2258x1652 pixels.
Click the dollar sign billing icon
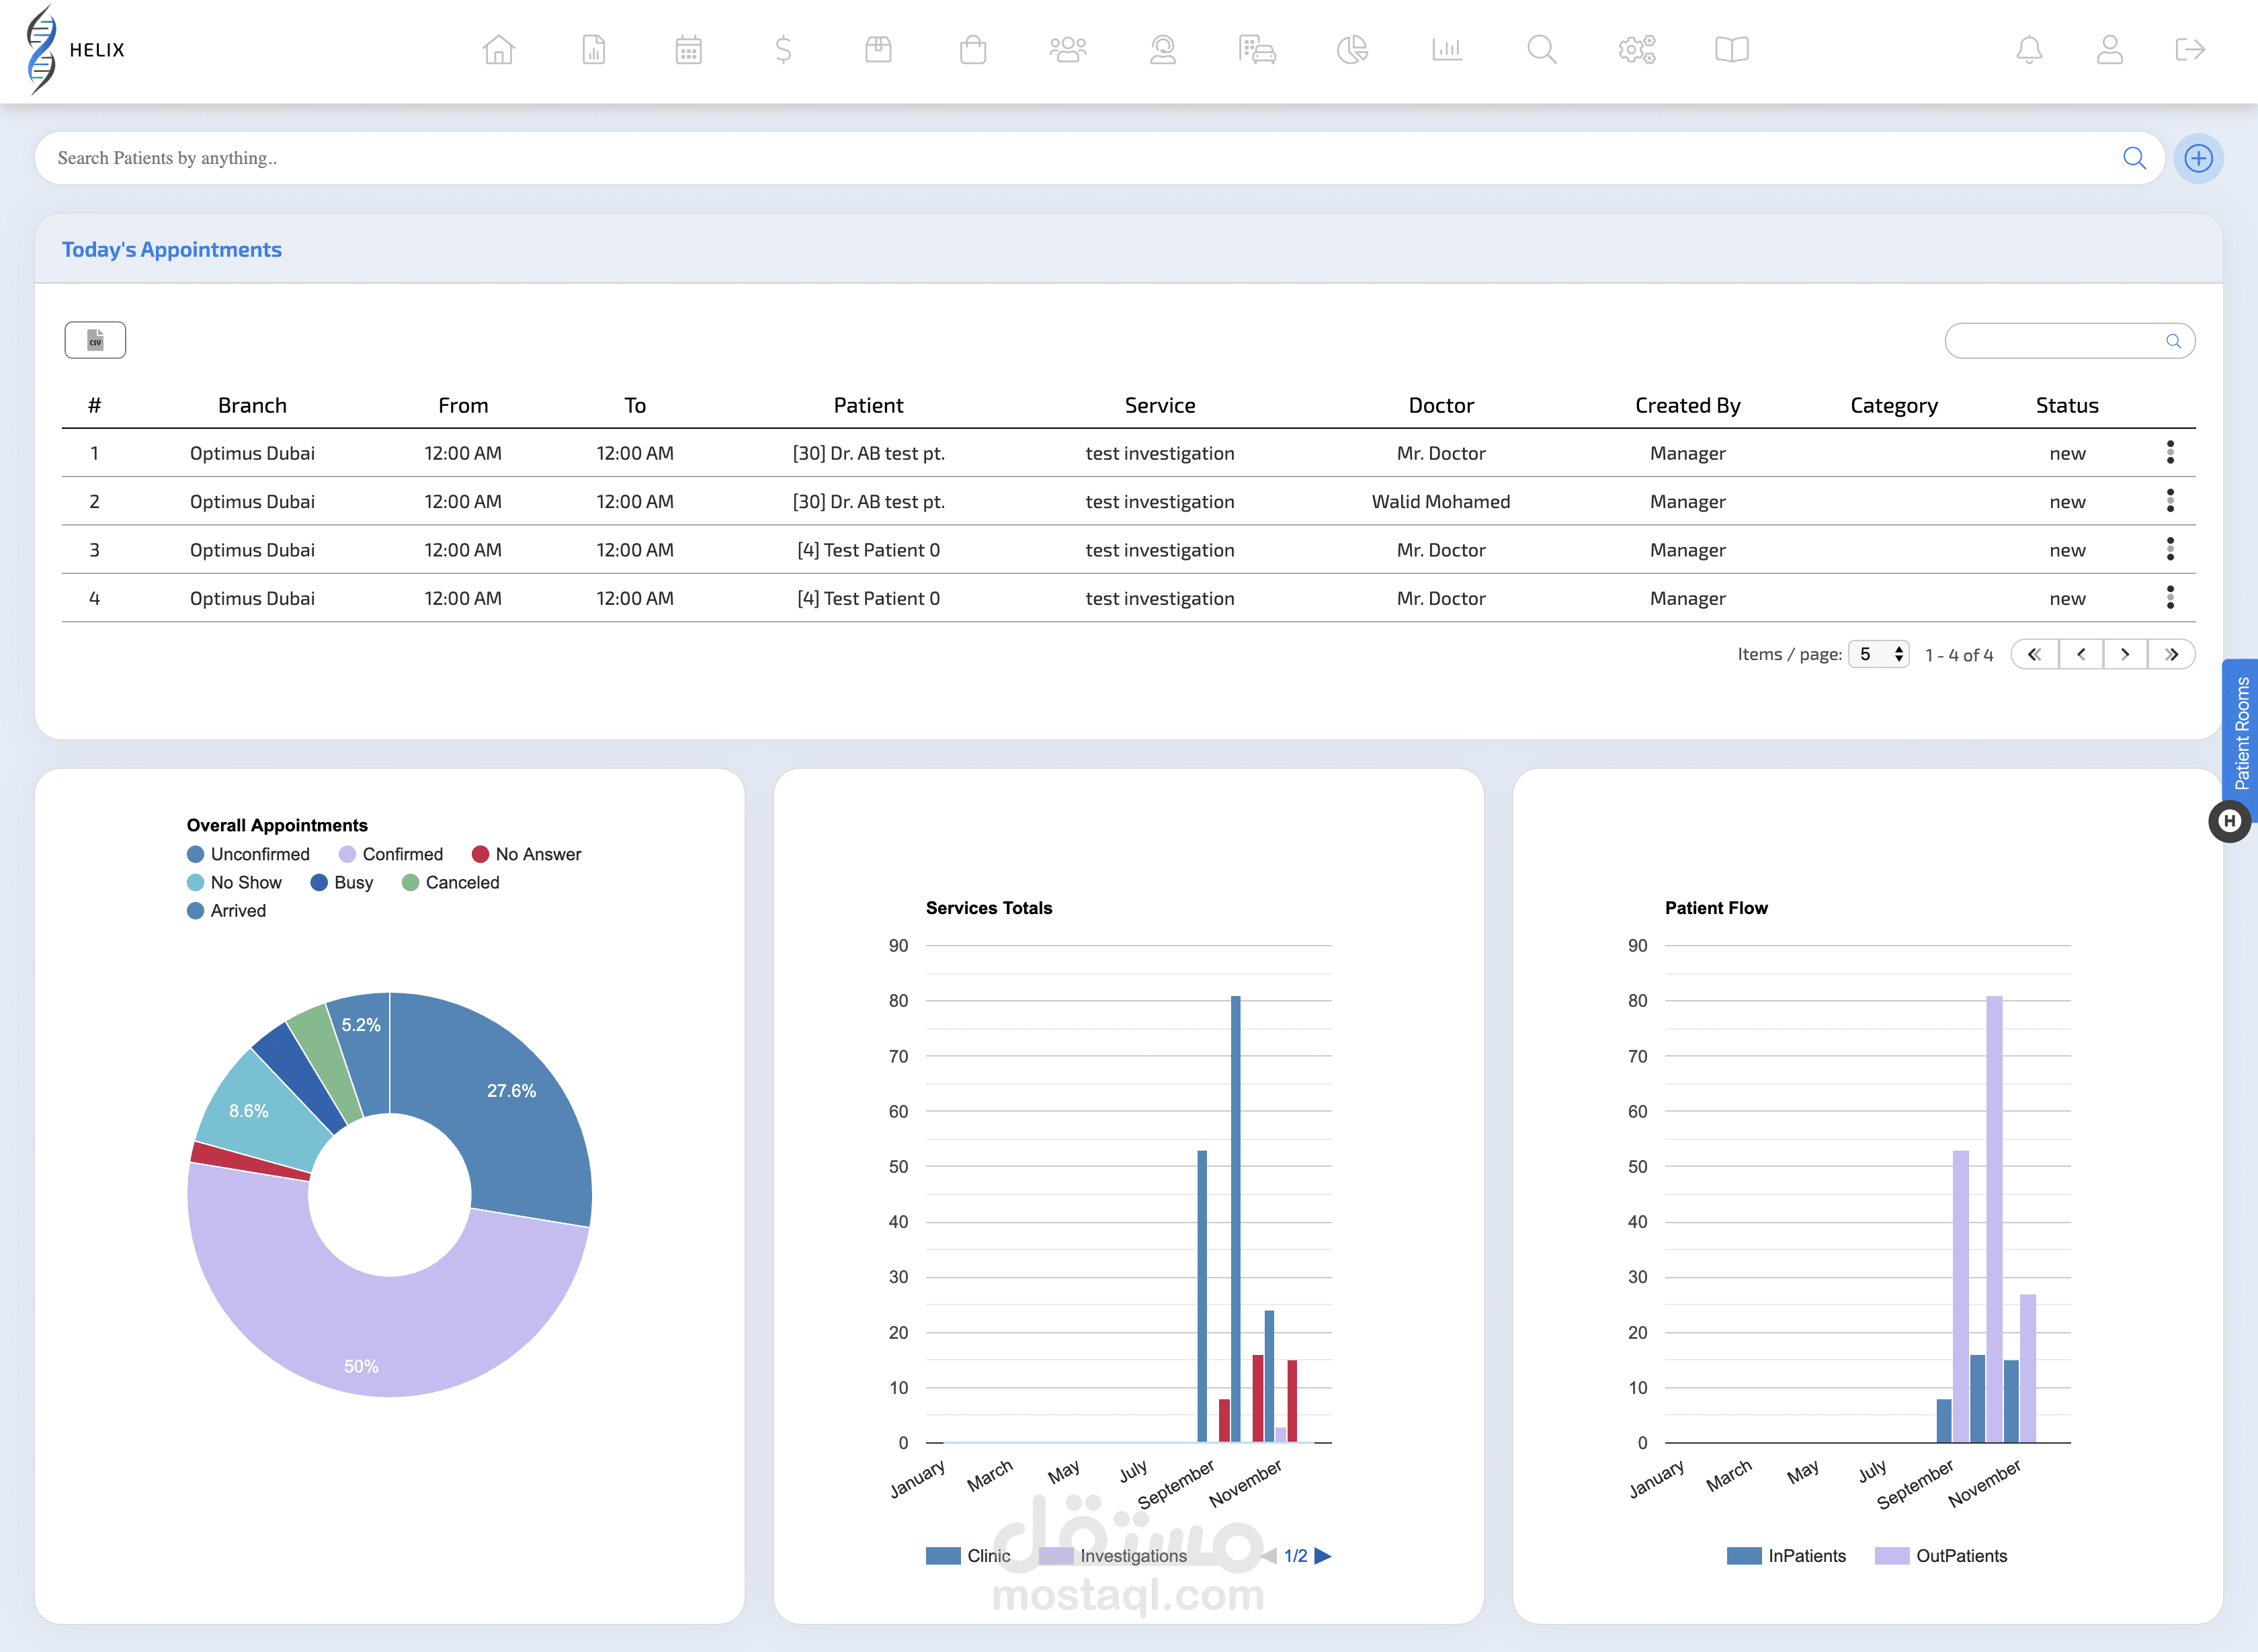coord(783,49)
